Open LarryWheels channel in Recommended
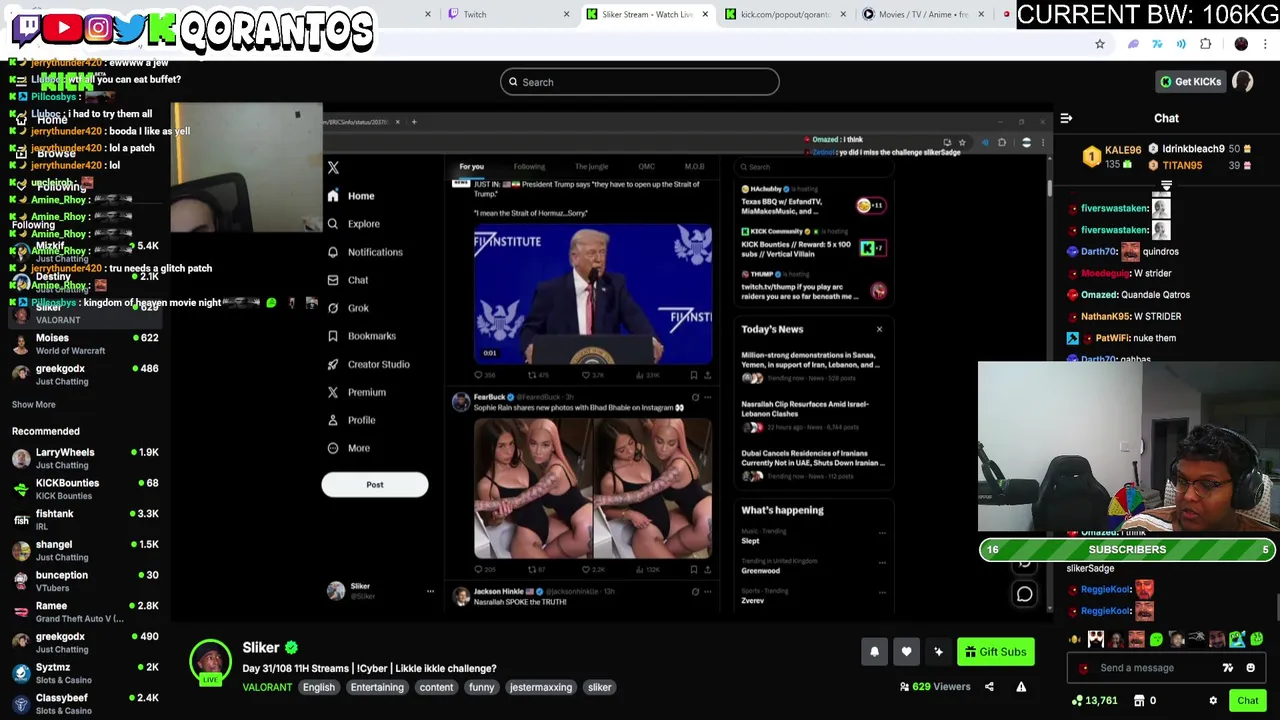The height and width of the screenshot is (720, 1280). pyautogui.click(x=85, y=458)
